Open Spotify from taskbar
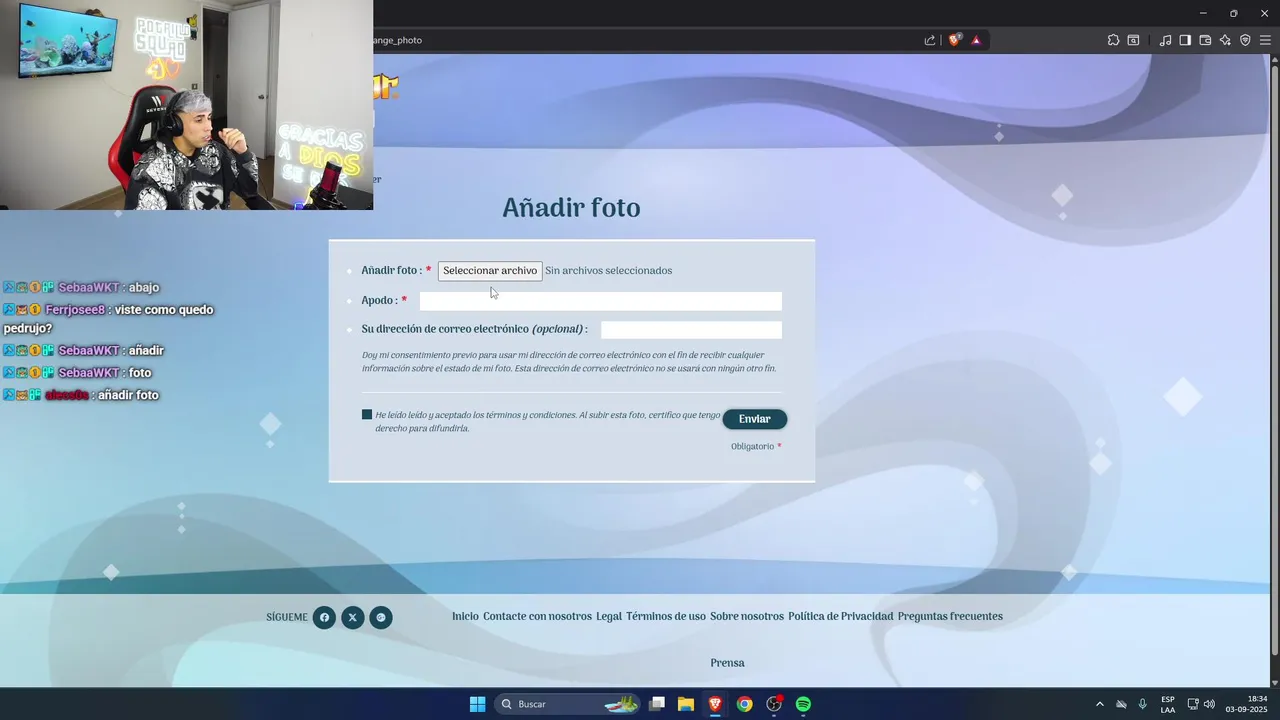This screenshot has height=720, width=1280. pyautogui.click(x=803, y=704)
